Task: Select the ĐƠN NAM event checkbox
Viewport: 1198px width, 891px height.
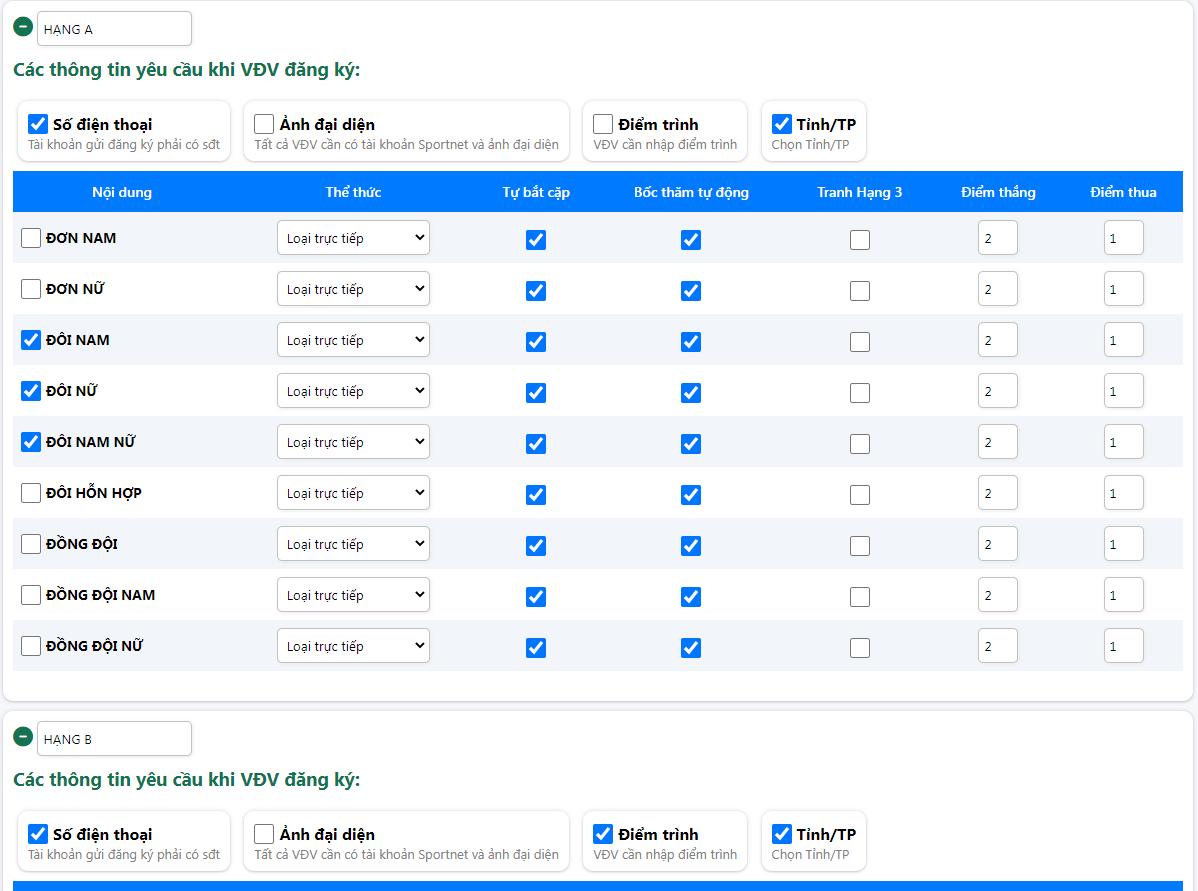Action: pyautogui.click(x=31, y=238)
